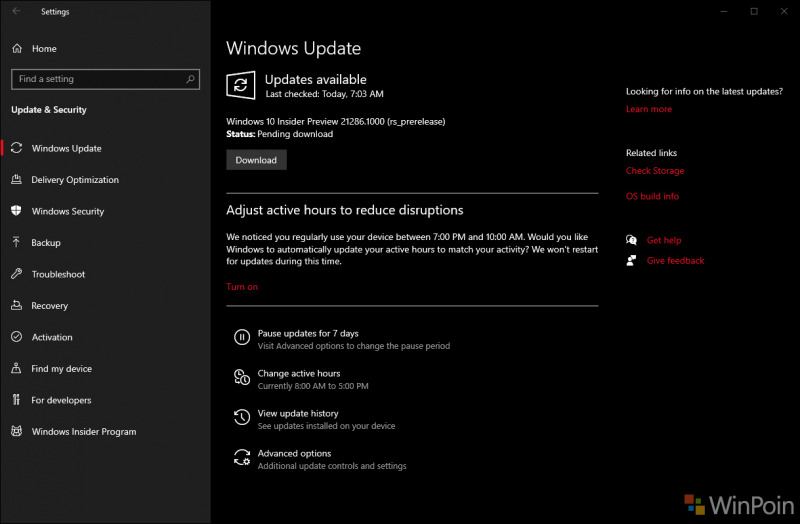
Task: Click the back arrow in Settings
Action: click(16, 12)
